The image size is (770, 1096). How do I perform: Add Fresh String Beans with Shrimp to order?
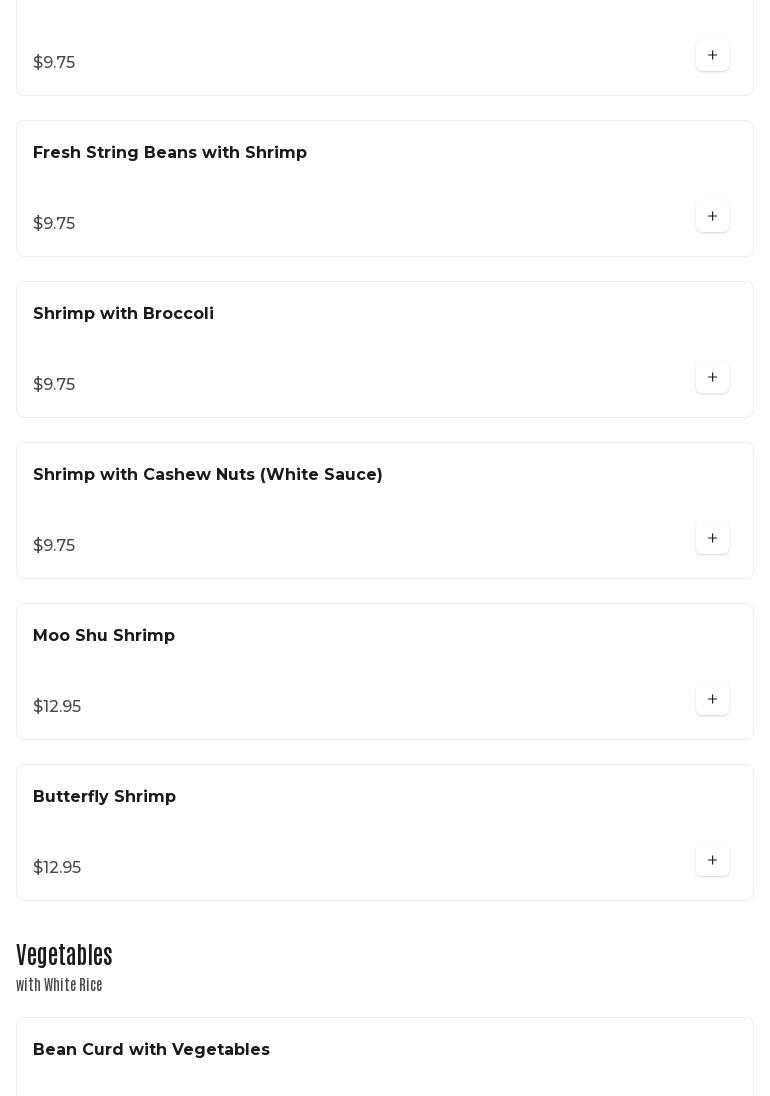[712, 217]
